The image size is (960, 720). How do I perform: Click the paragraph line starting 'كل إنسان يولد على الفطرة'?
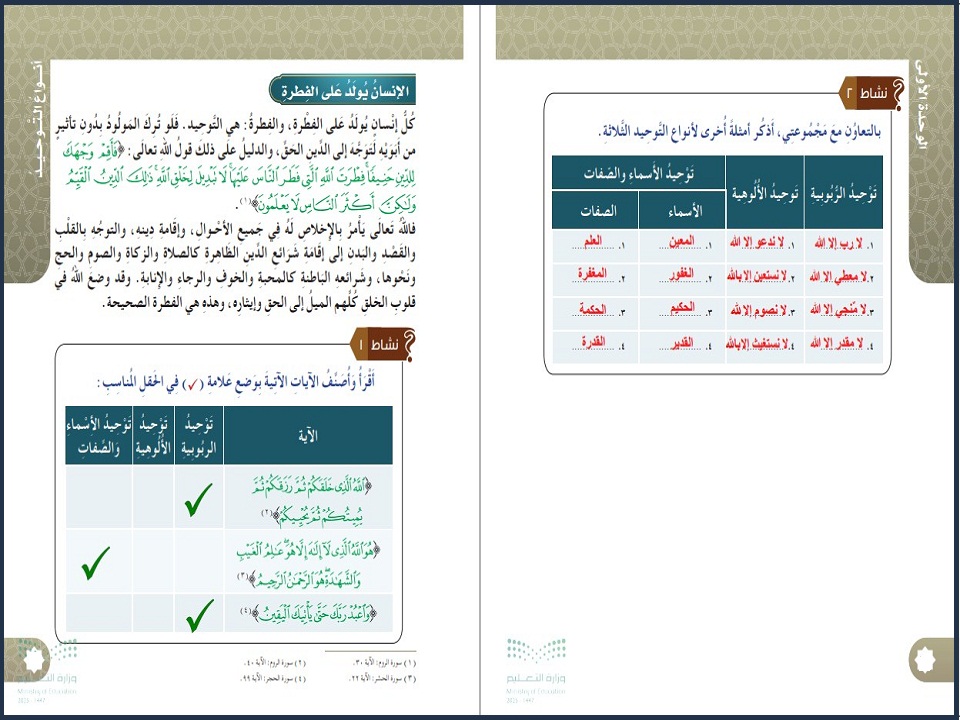[x=234, y=126]
